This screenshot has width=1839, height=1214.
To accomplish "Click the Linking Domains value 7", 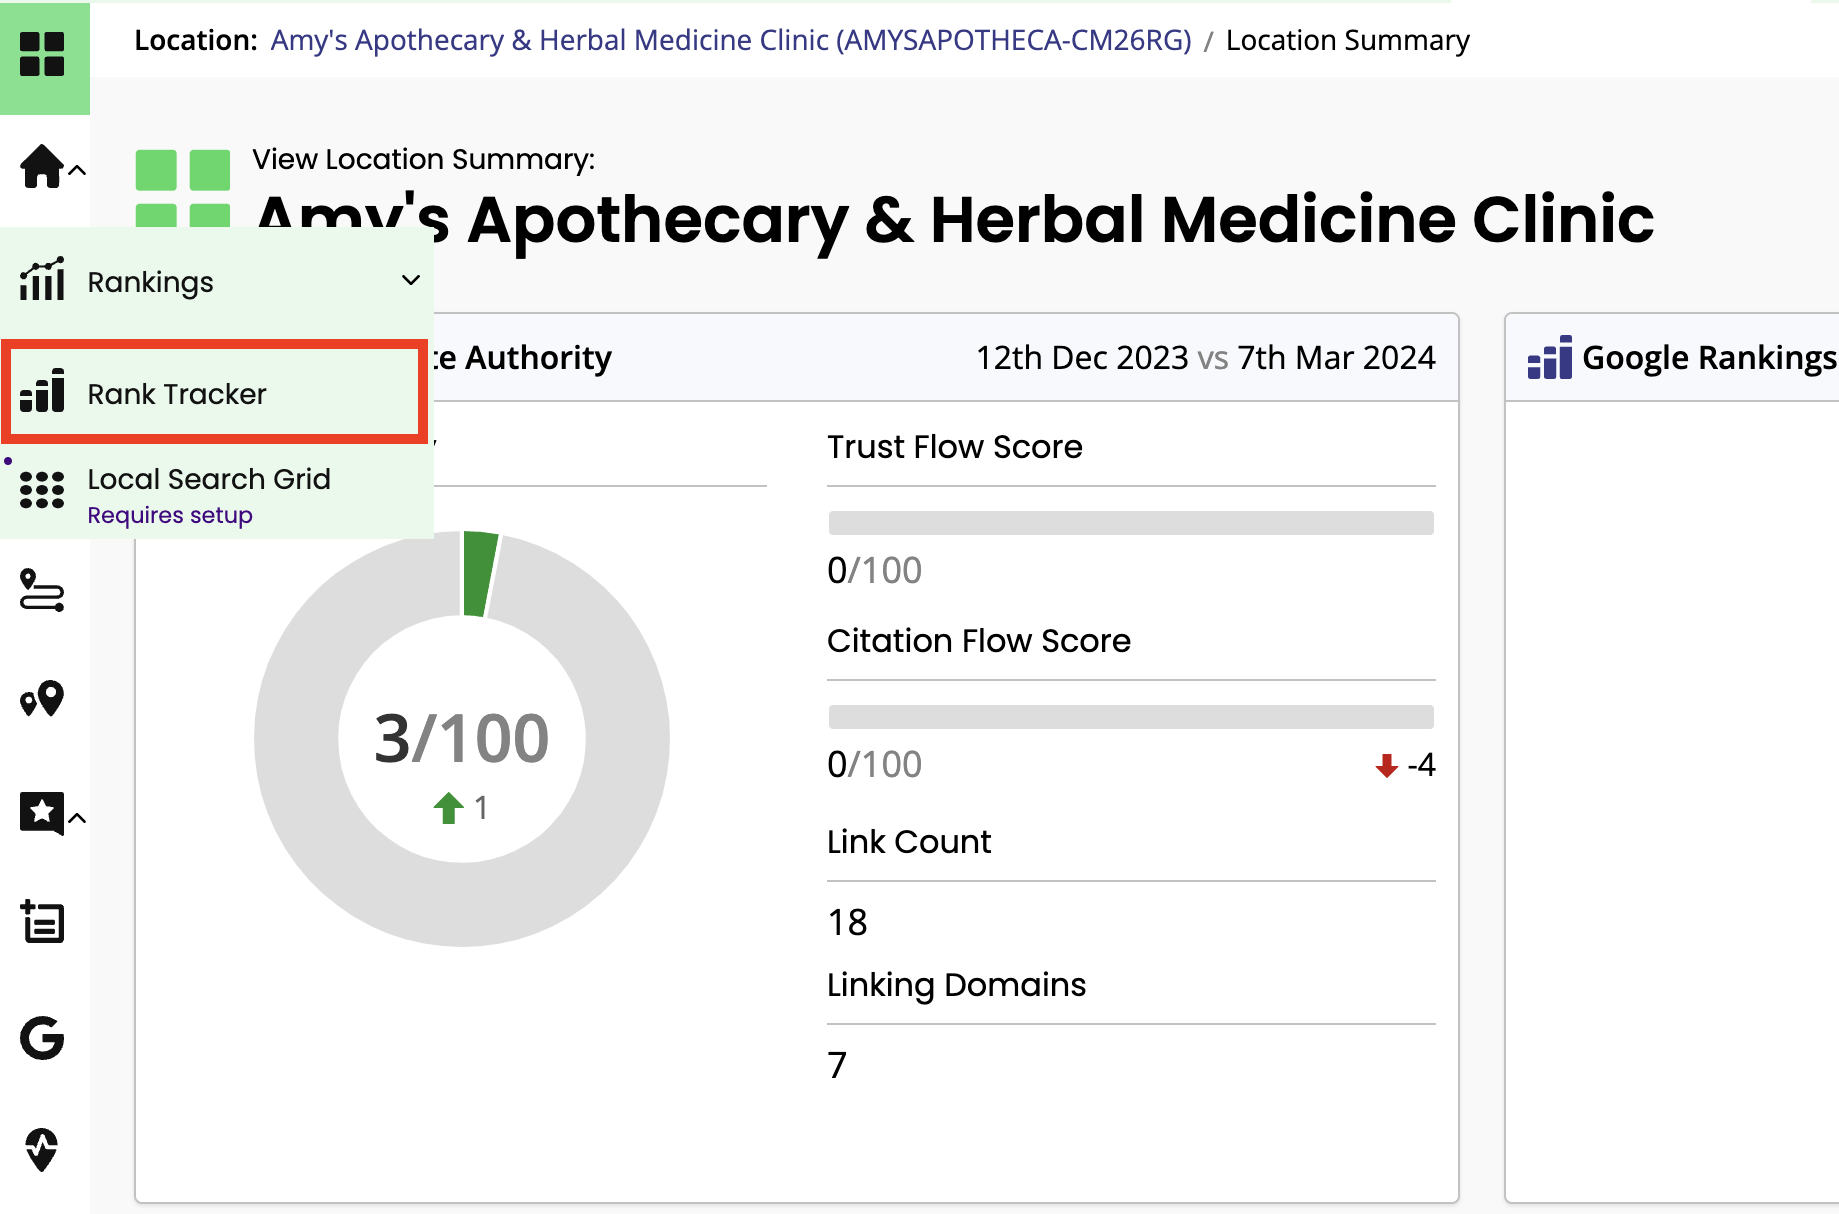I will click(837, 1065).
